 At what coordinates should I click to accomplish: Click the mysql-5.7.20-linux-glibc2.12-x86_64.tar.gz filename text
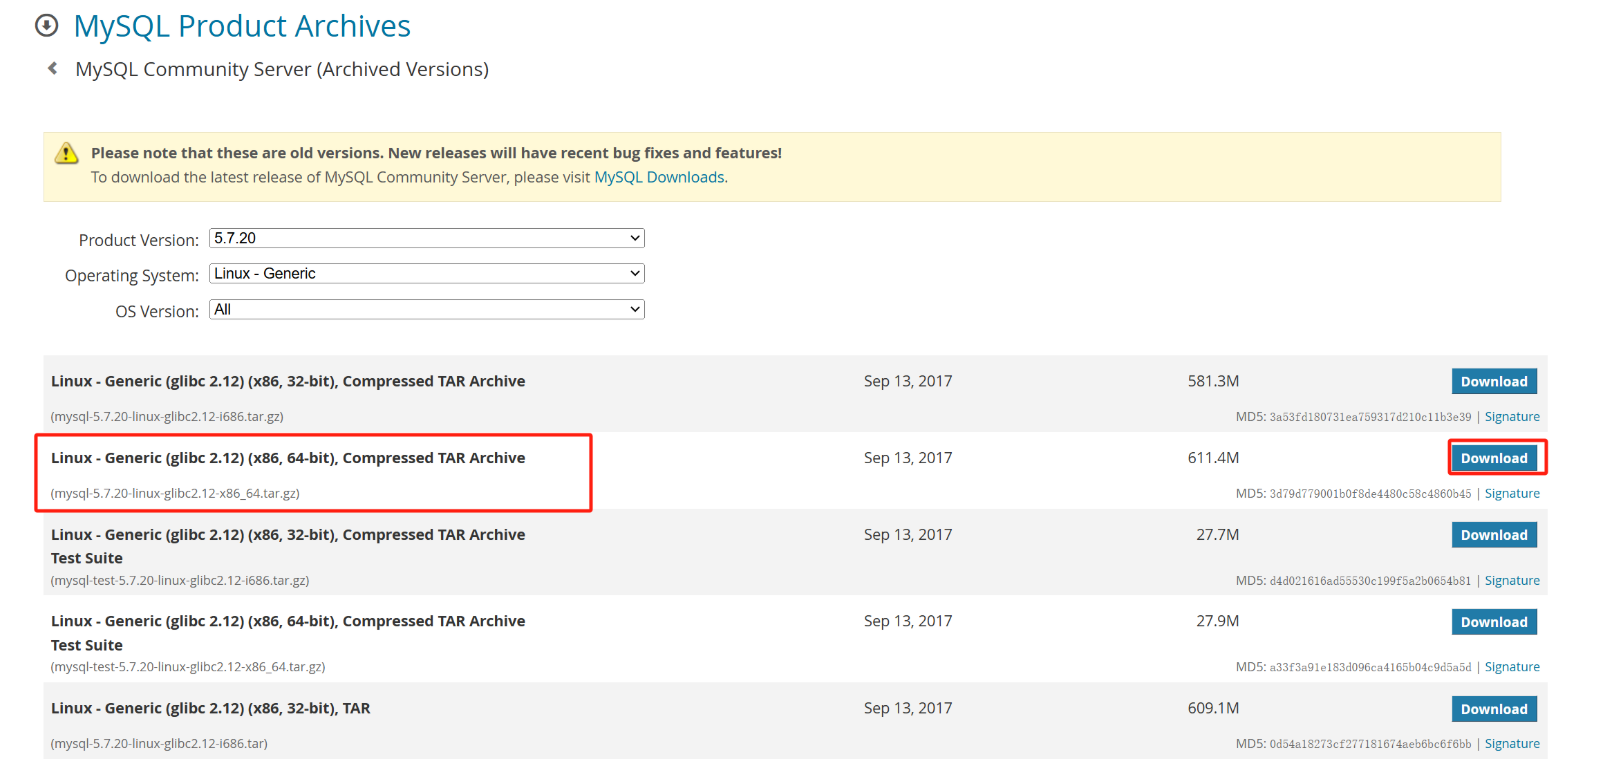(x=175, y=494)
